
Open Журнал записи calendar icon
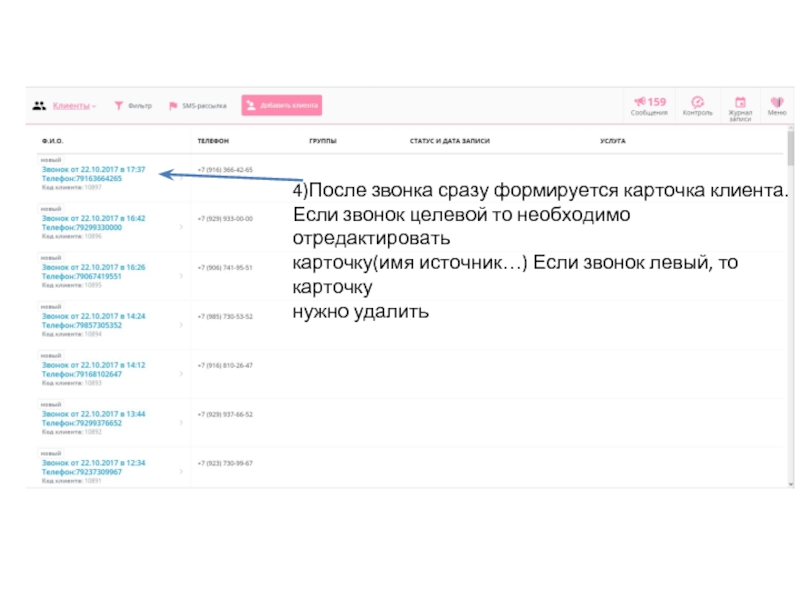click(x=740, y=102)
